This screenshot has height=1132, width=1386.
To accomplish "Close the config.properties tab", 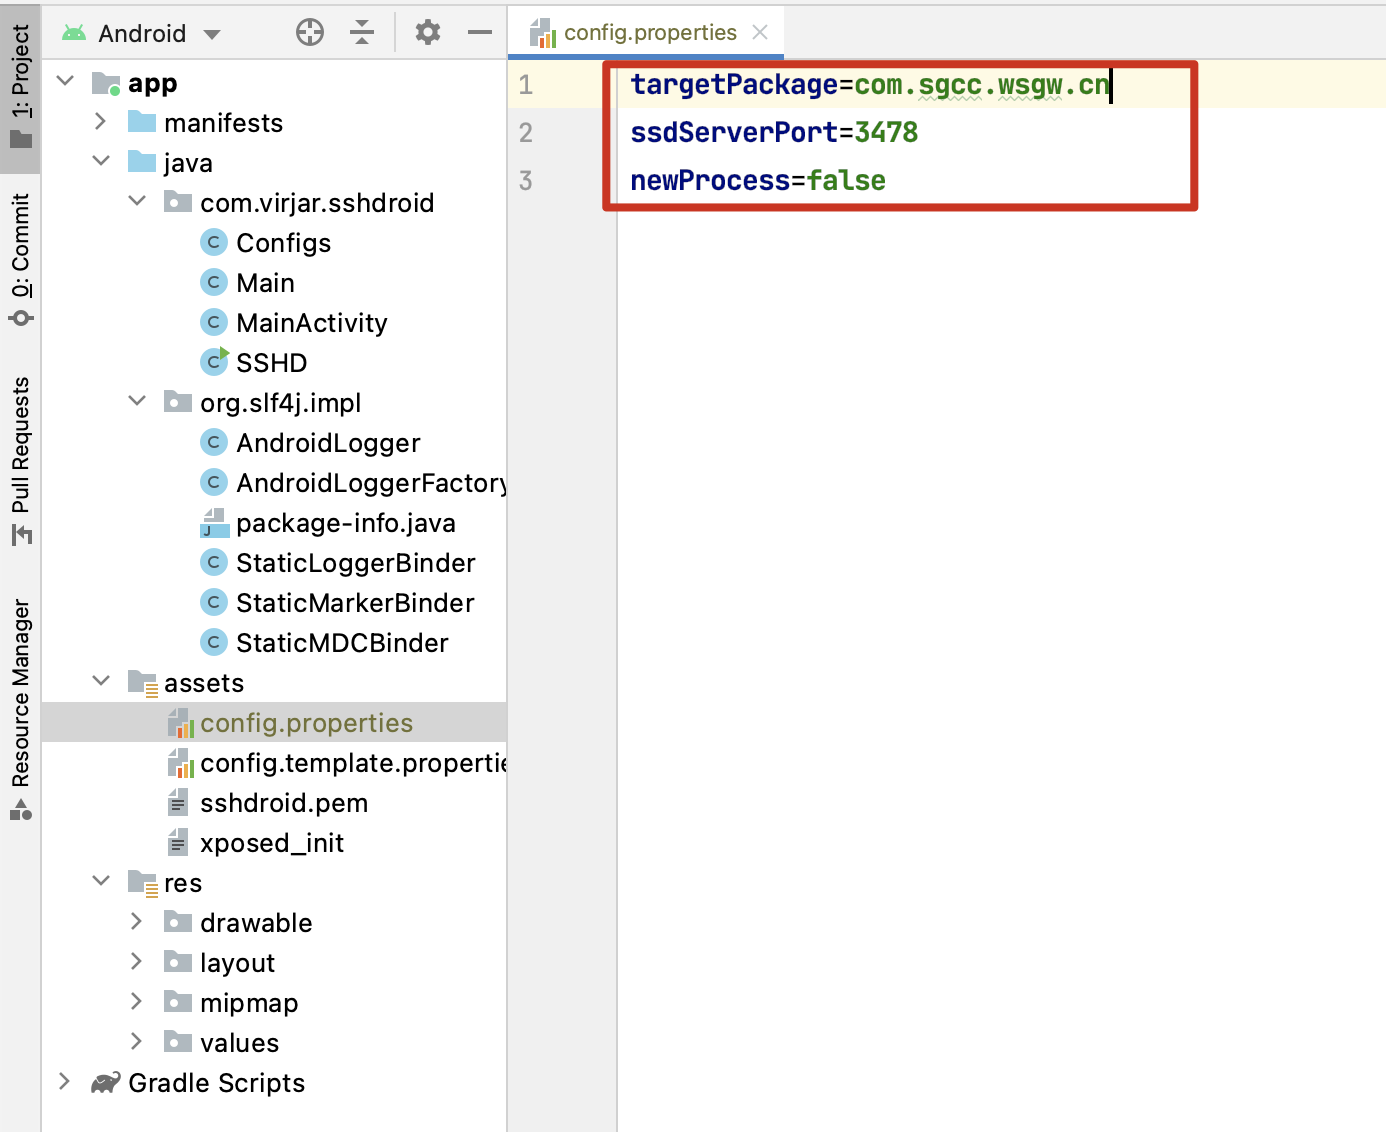I will click(760, 33).
